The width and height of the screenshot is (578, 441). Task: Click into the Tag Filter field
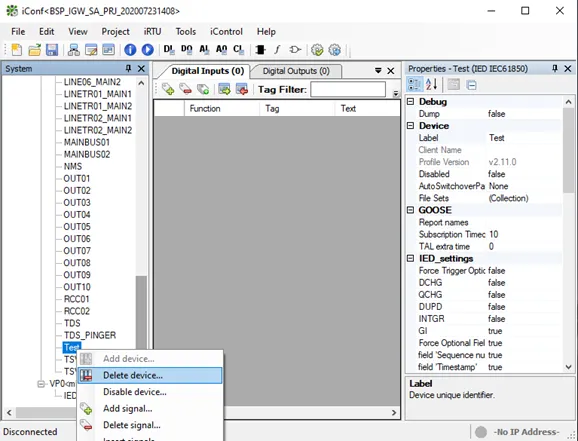(x=348, y=90)
